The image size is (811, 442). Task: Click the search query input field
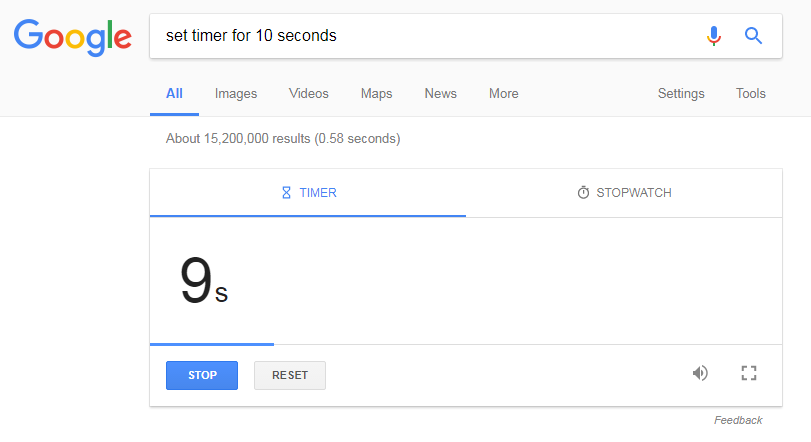tap(420, 36)
